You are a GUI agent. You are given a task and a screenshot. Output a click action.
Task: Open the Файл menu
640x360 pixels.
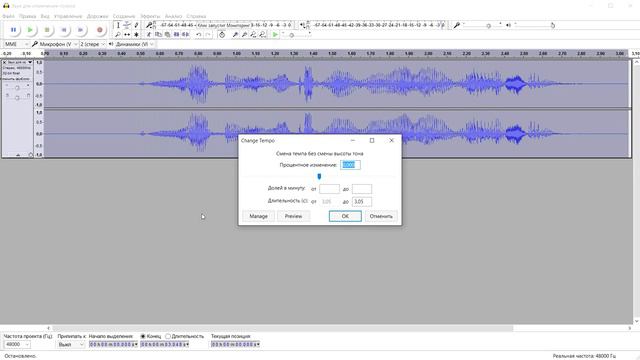tap(8, 16)
